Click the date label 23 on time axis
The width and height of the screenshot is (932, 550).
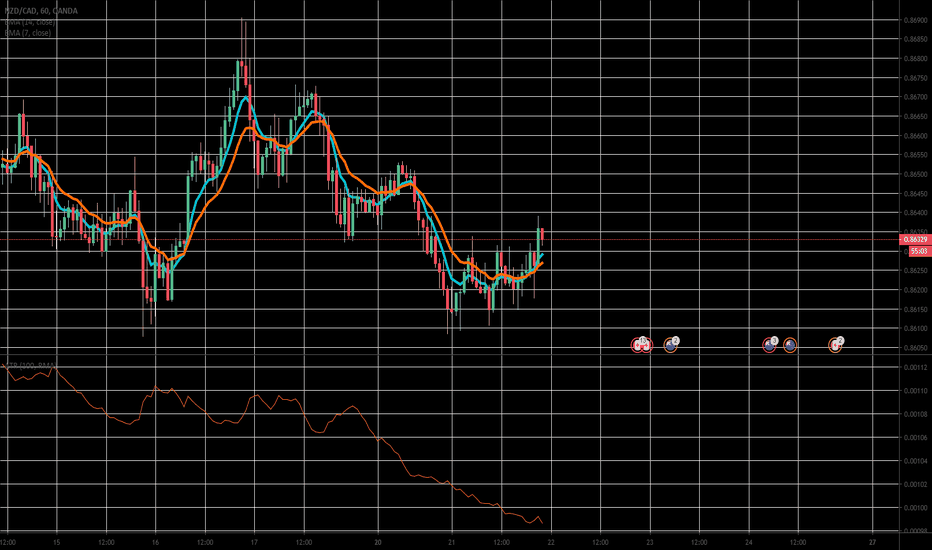(x=650, y=542)
